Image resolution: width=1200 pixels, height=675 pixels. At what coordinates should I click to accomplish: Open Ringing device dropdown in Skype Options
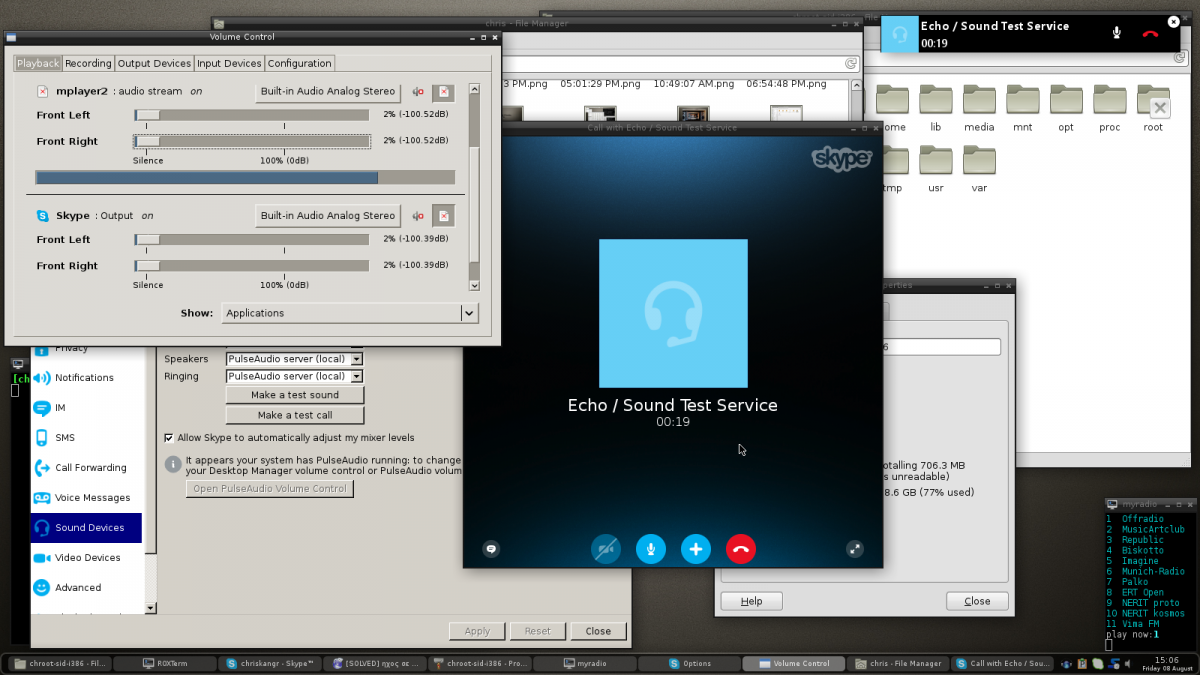click(x=294, y=377)
